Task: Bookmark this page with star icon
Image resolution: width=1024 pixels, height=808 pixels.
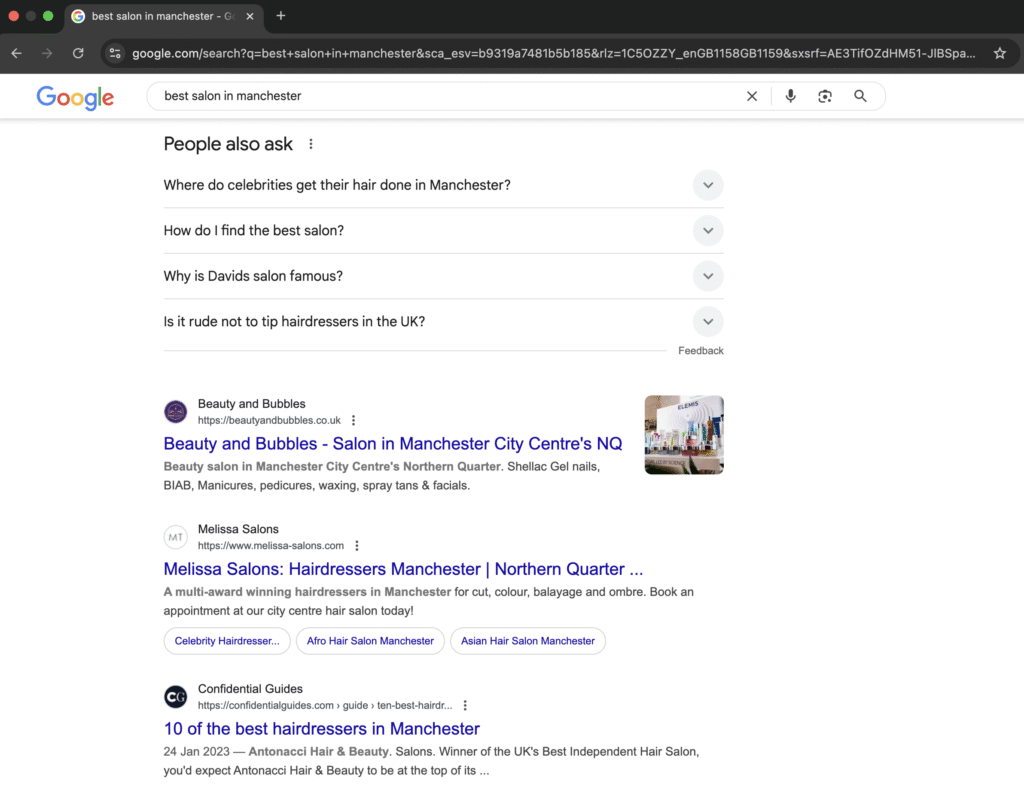Action: pos(999,54)
